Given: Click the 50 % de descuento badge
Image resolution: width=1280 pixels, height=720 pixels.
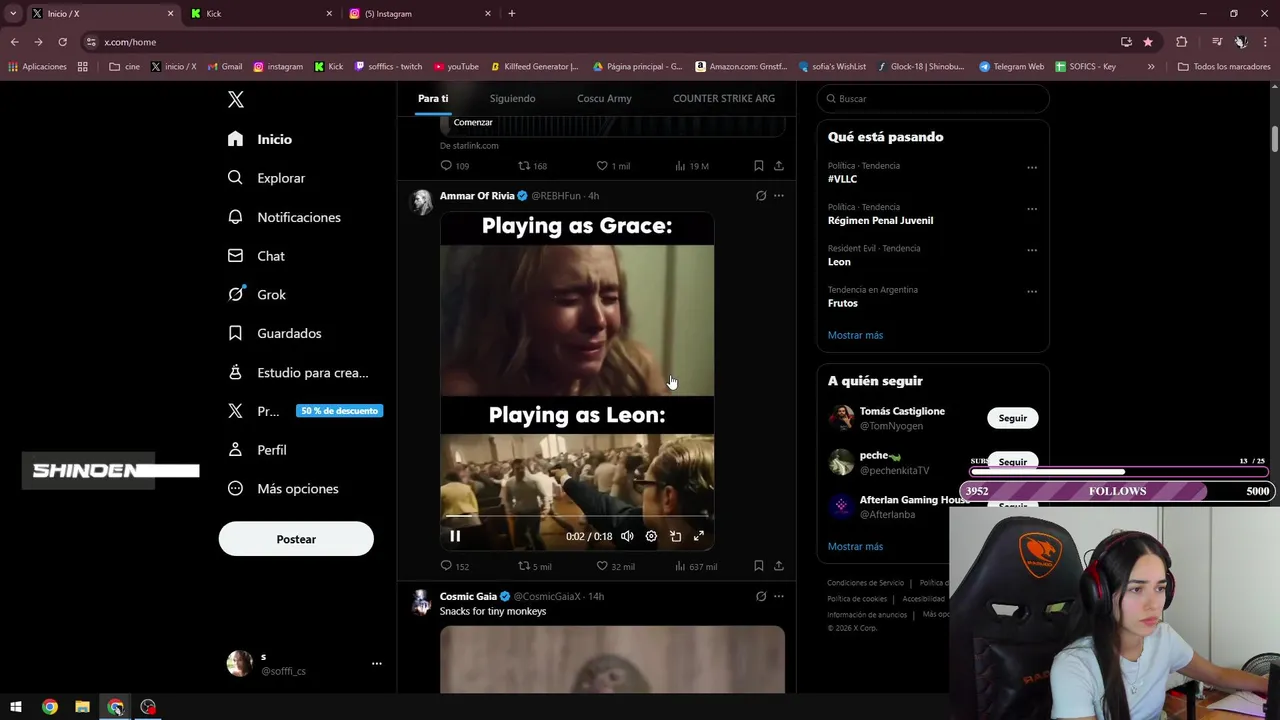Looking at the screenshot, I should pyautogui.click(x=339, y=411).
